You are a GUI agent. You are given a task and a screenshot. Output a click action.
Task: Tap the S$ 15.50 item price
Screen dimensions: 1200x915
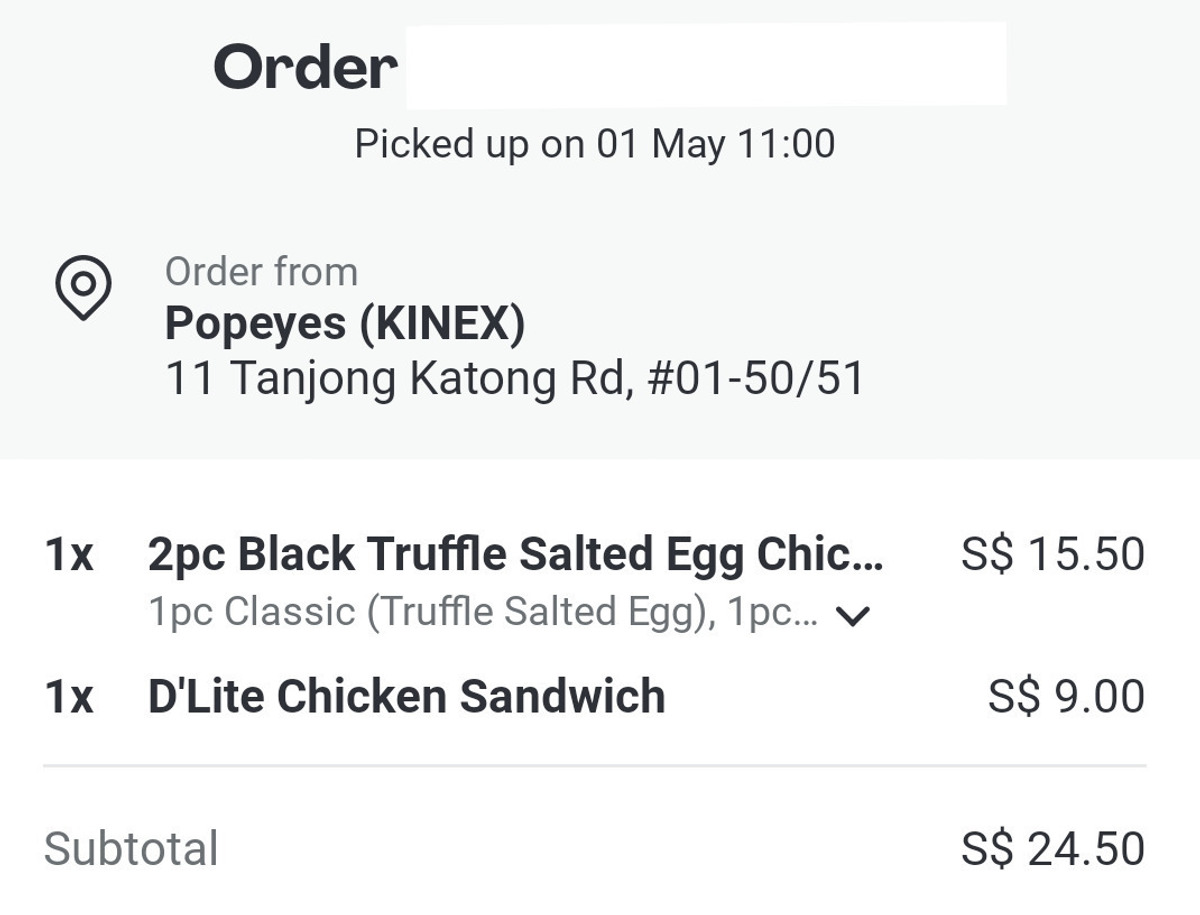point(1053,554)
